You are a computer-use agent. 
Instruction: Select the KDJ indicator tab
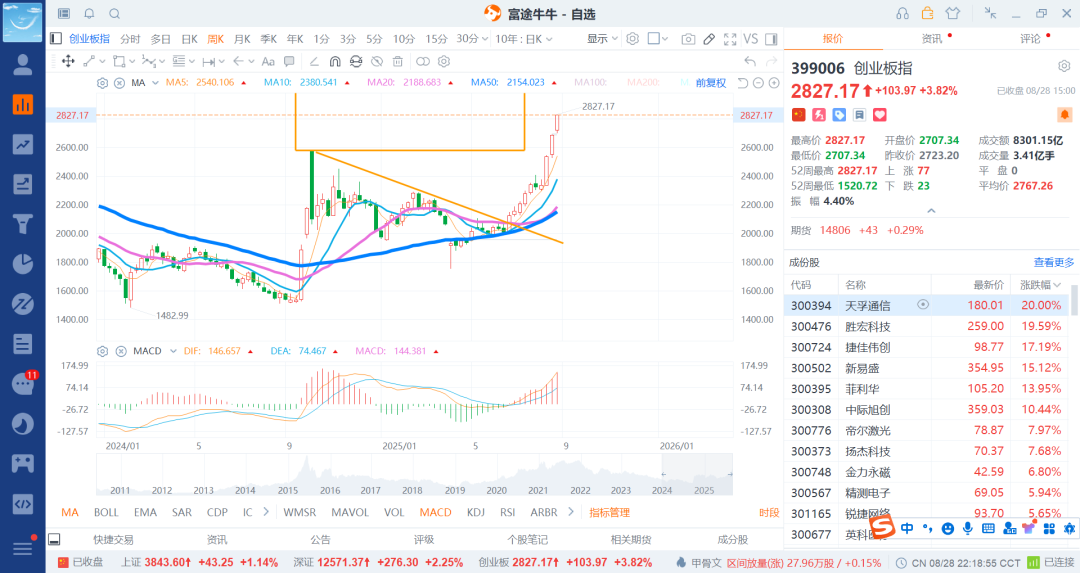[476, 512]
